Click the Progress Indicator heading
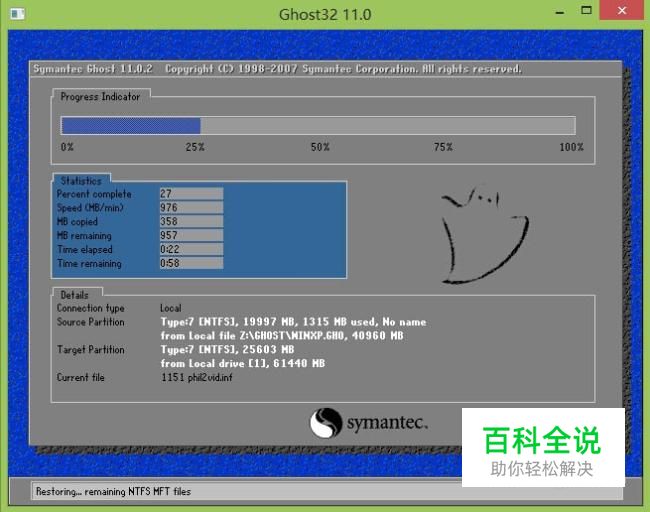650x512 pixels. pyautogui.click(x=100, y=97)
